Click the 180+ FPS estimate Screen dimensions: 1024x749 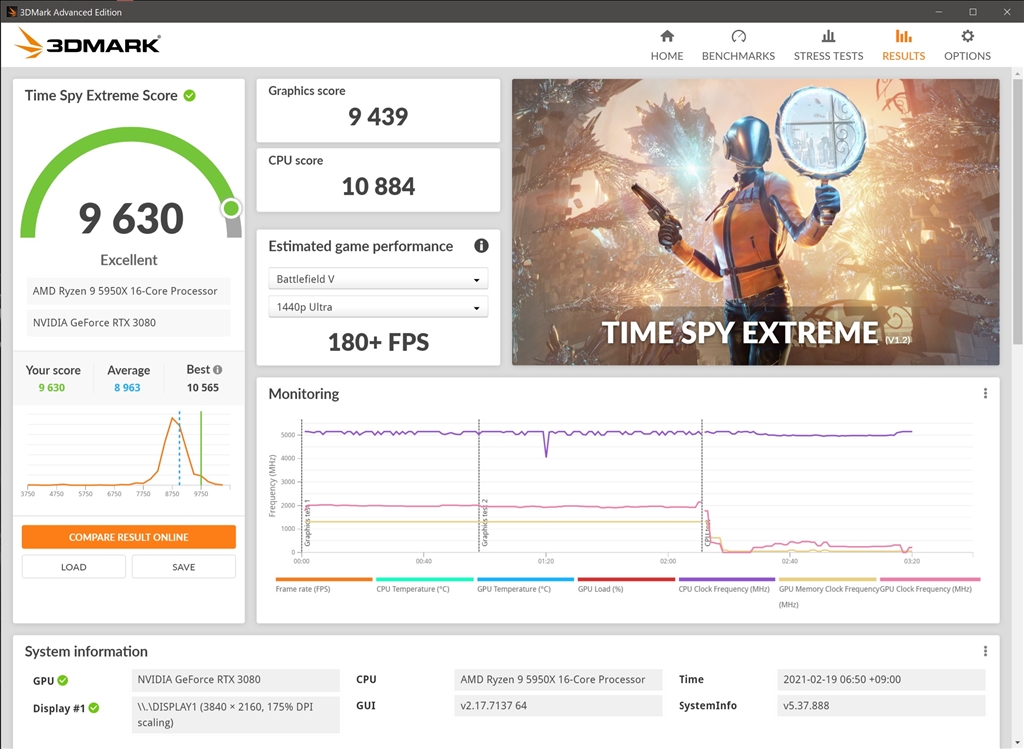coord(378,342)
